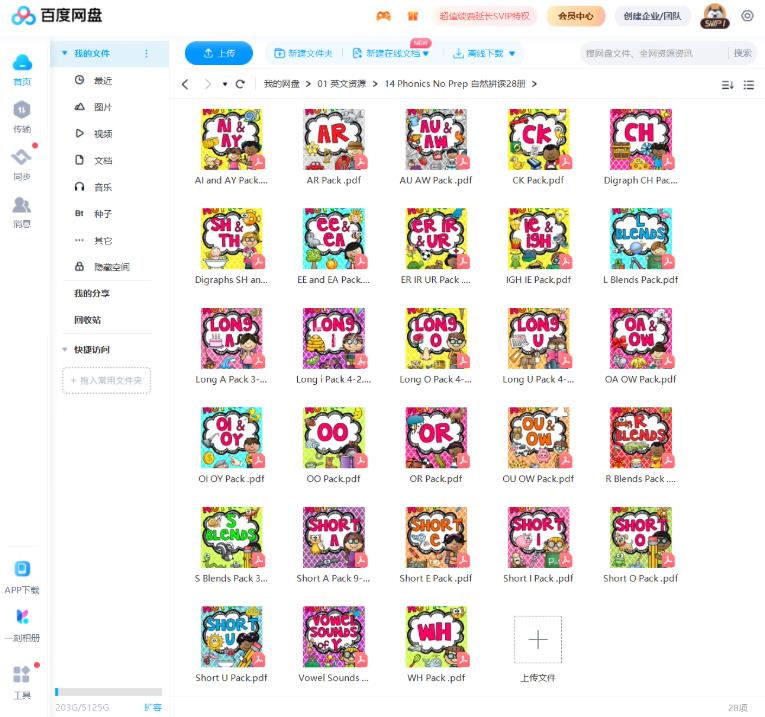Select Digraphs SH and TH thumbnail
This screenshot has height=717, width=765.
pos(231,239)
